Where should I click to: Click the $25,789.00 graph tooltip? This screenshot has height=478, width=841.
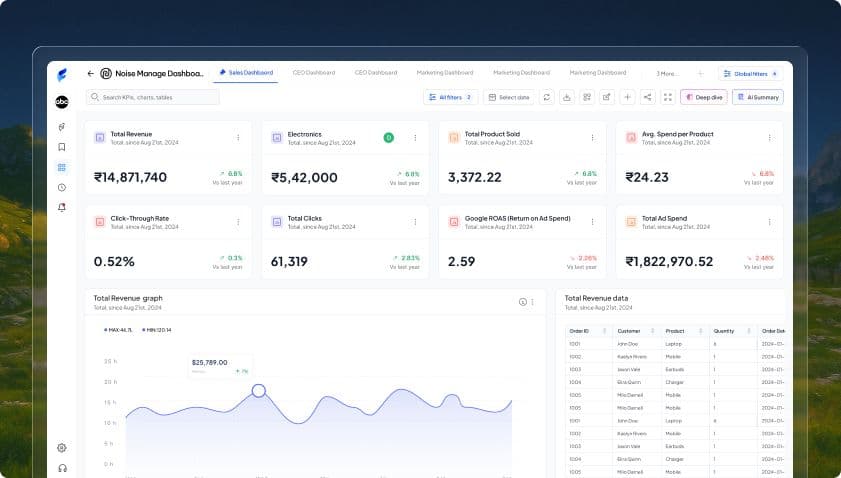pyautogui.click(x=220, y=366)
